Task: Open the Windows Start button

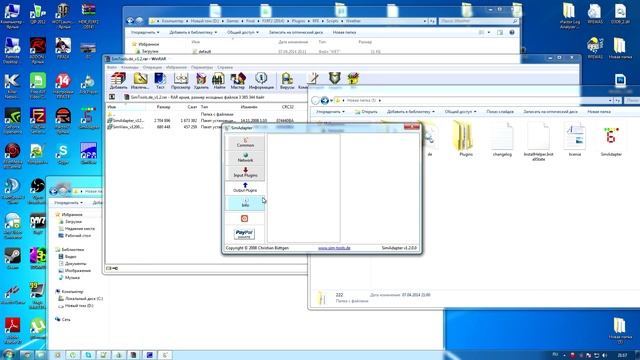Action: click(8, 355)
